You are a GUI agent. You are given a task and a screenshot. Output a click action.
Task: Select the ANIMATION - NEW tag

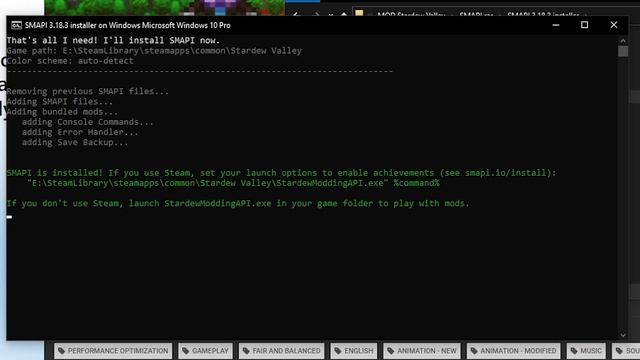tap(422, 351)
